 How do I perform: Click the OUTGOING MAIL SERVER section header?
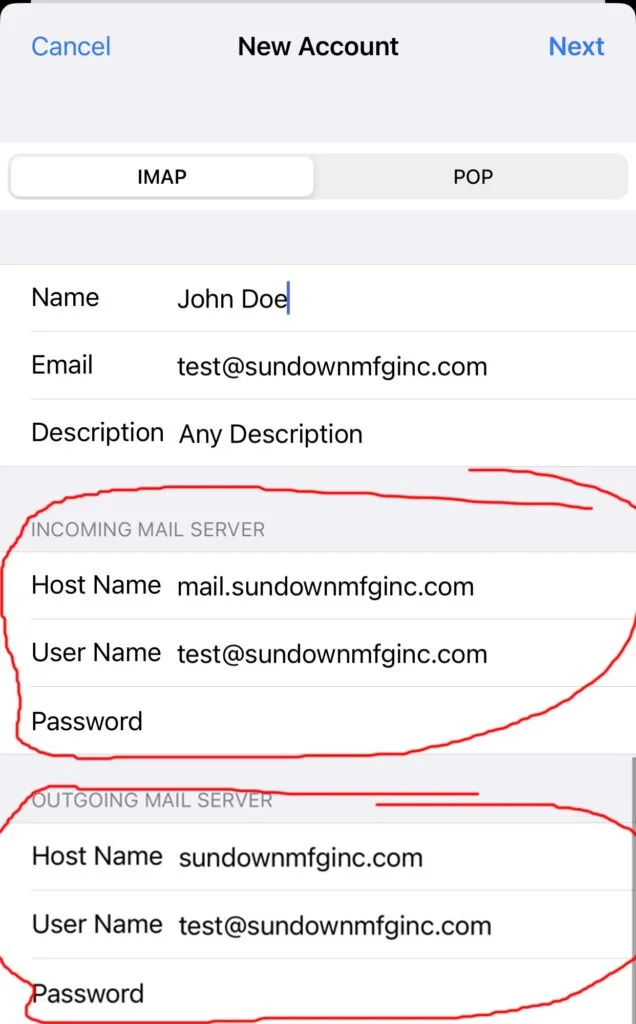tap(152, 800)
